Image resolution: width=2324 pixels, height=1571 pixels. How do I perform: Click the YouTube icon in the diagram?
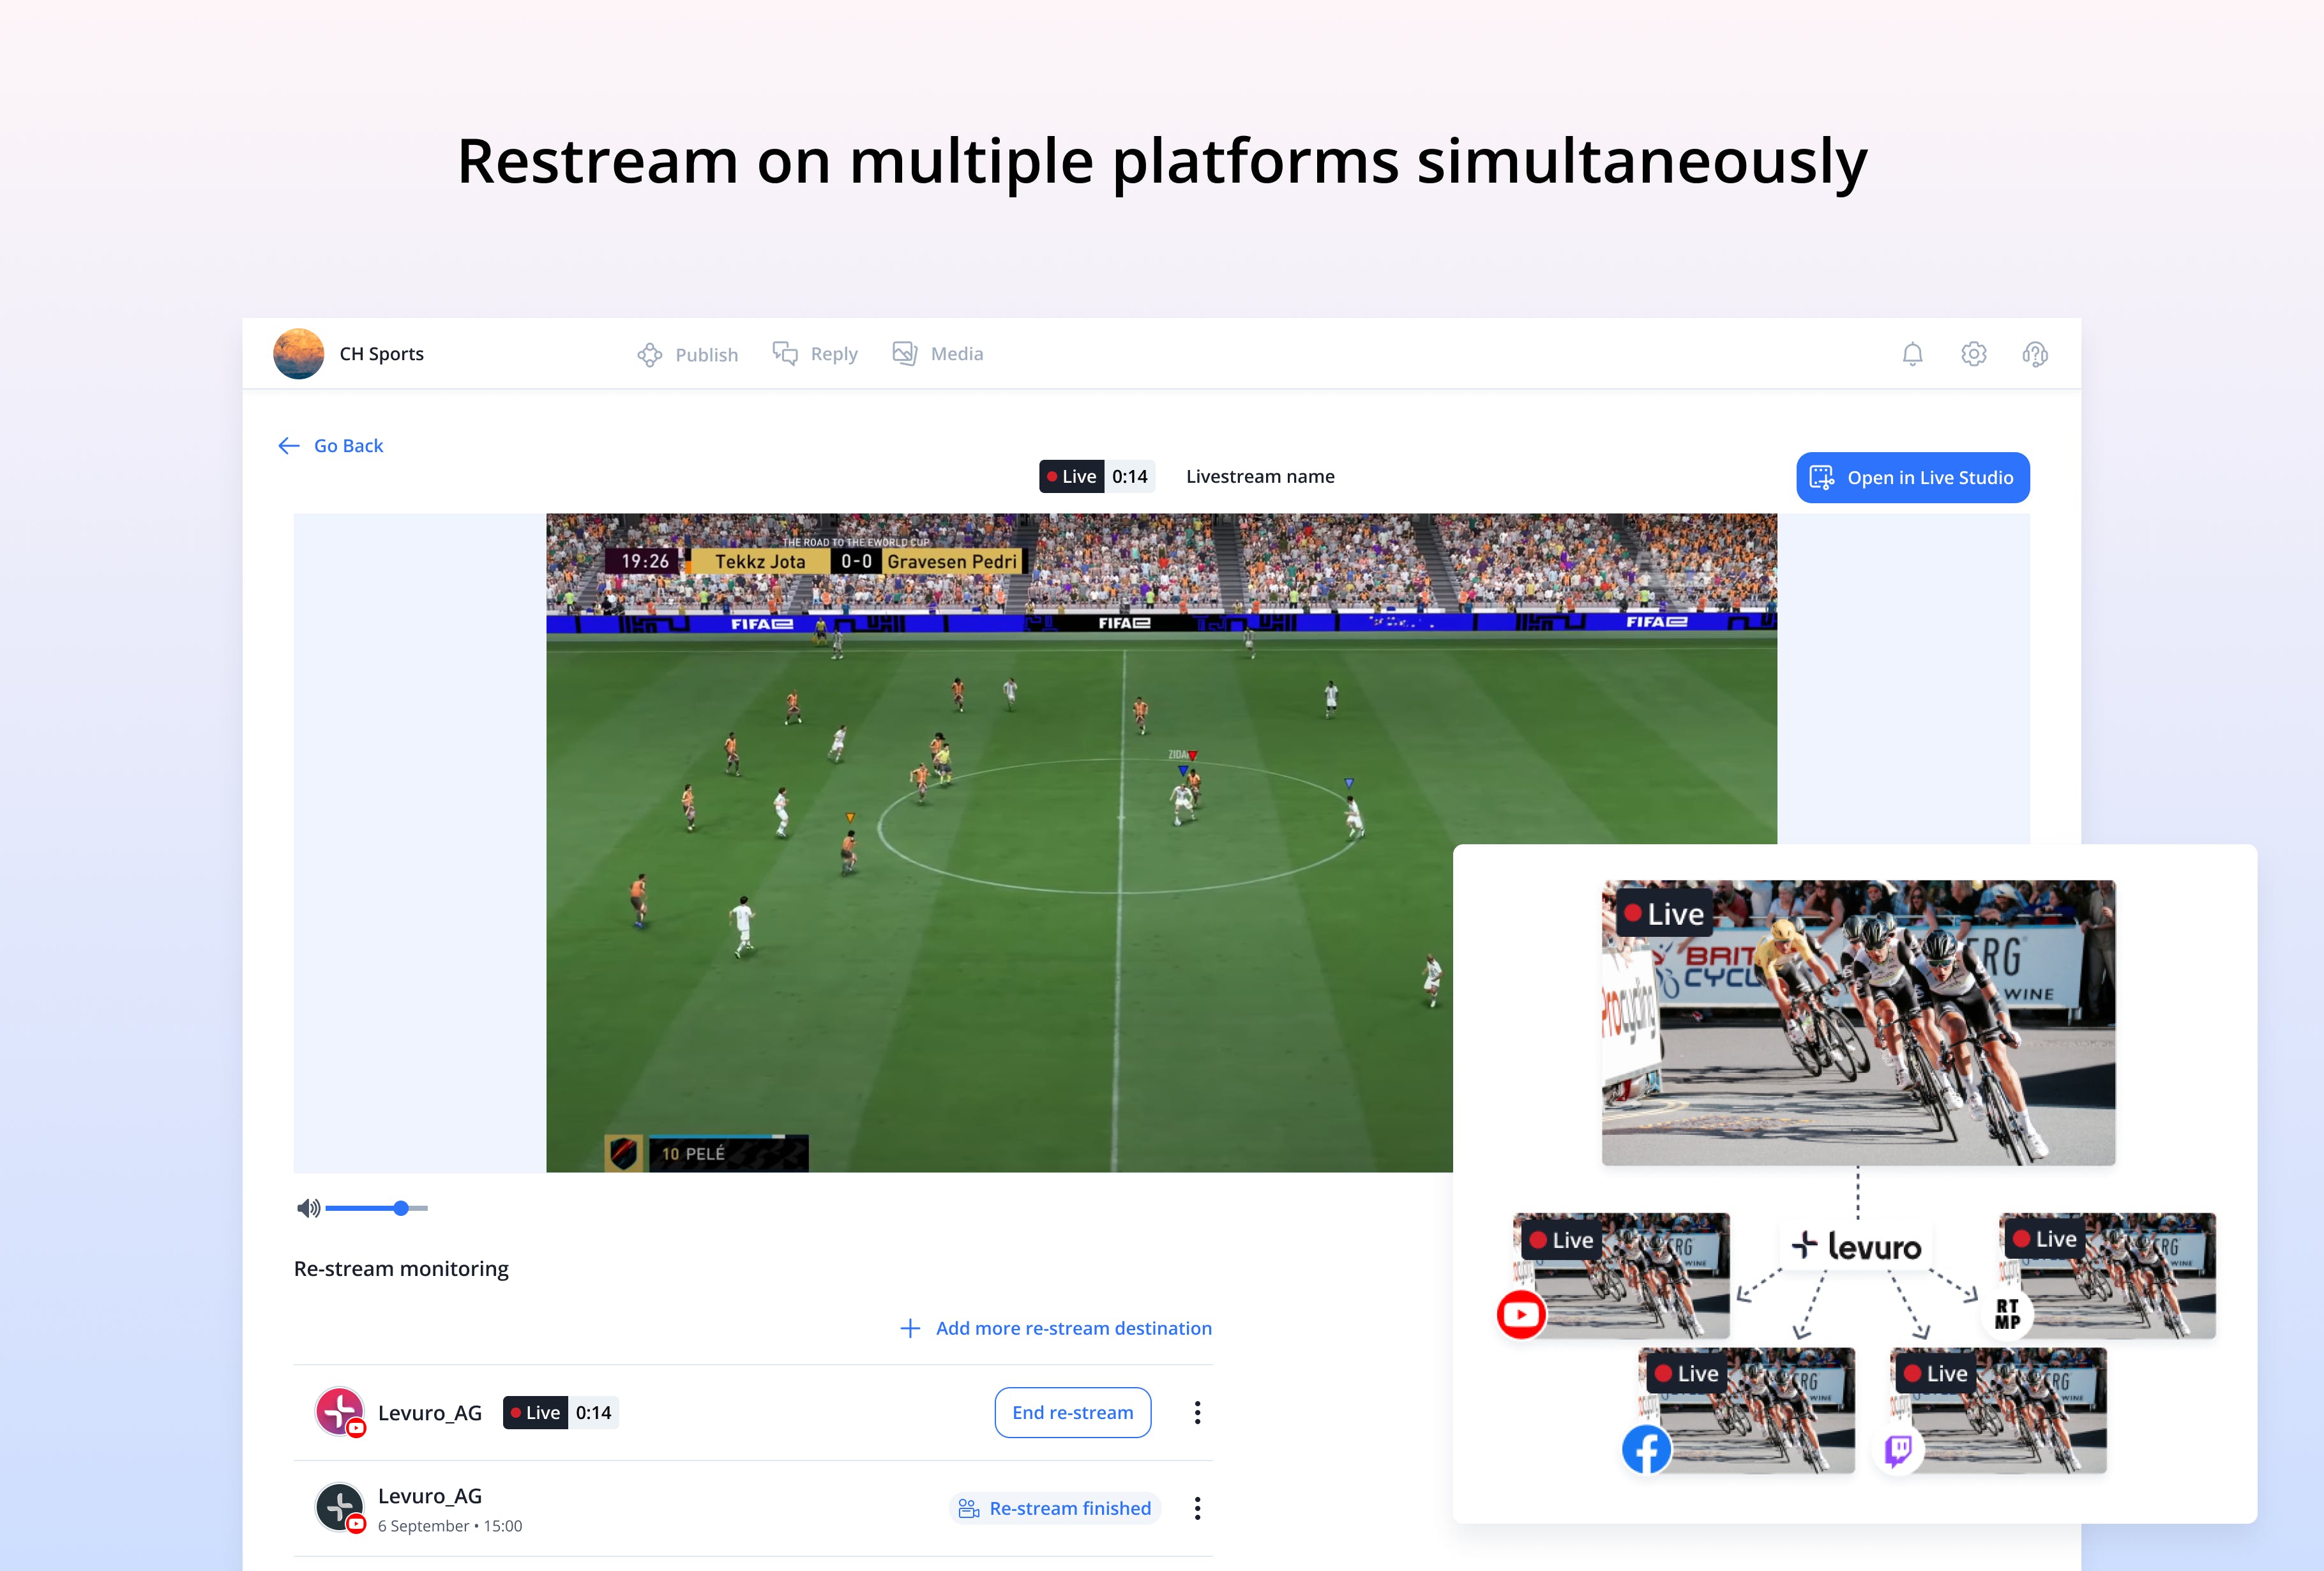1521,1314
